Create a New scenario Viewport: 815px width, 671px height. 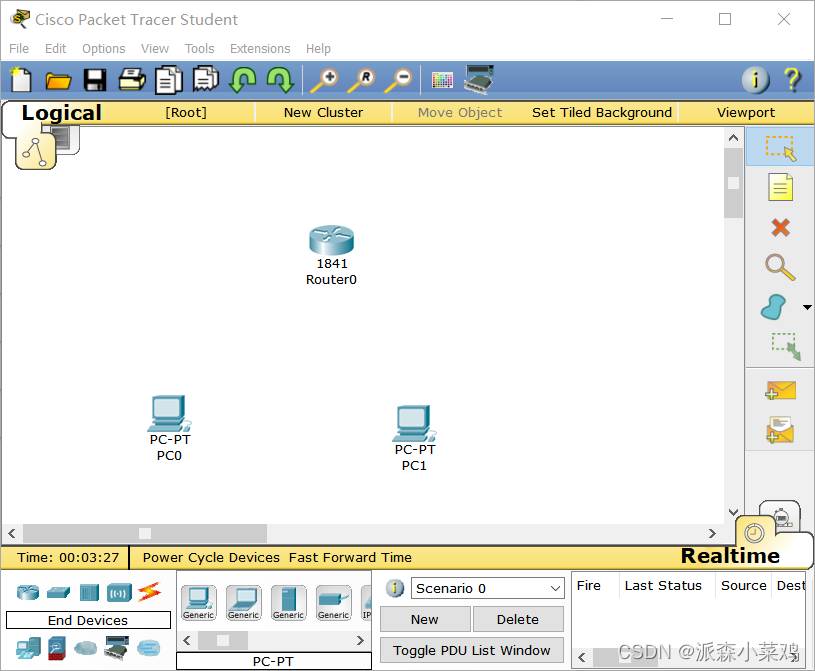pos(425,619)
